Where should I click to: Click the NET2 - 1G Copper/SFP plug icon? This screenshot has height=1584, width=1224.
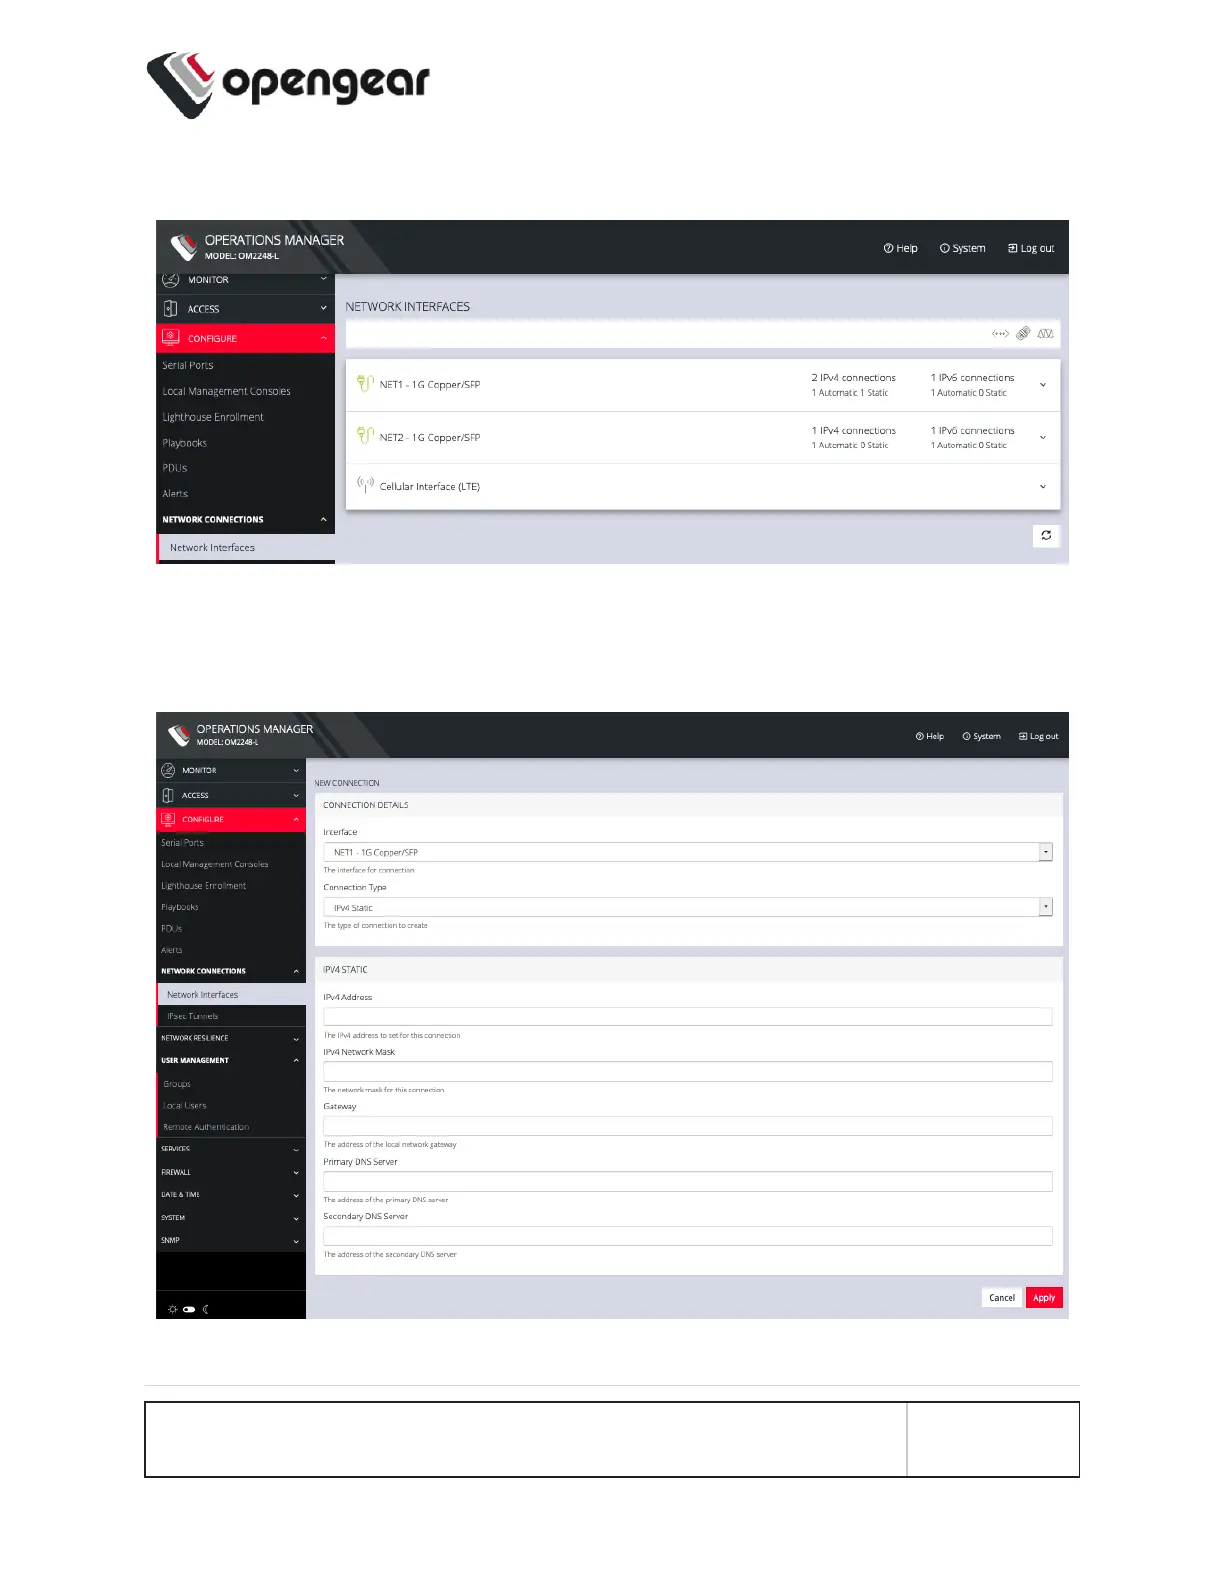coord(365,435)
